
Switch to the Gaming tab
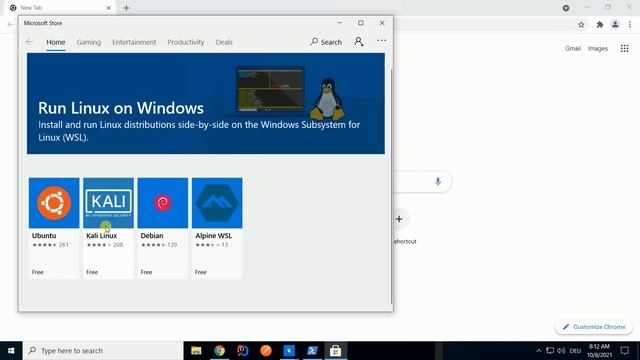pyautogui.click(x=89, y=42)
